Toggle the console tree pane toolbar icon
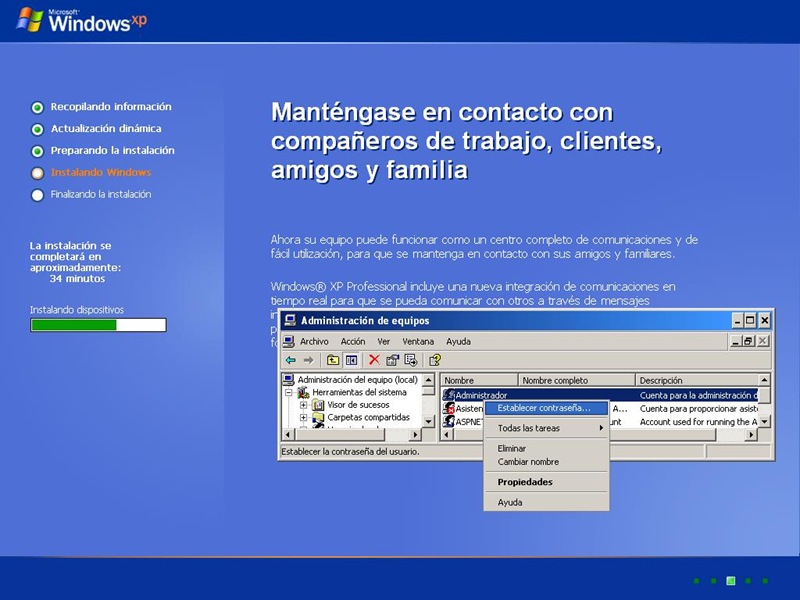 coord(351,360)
